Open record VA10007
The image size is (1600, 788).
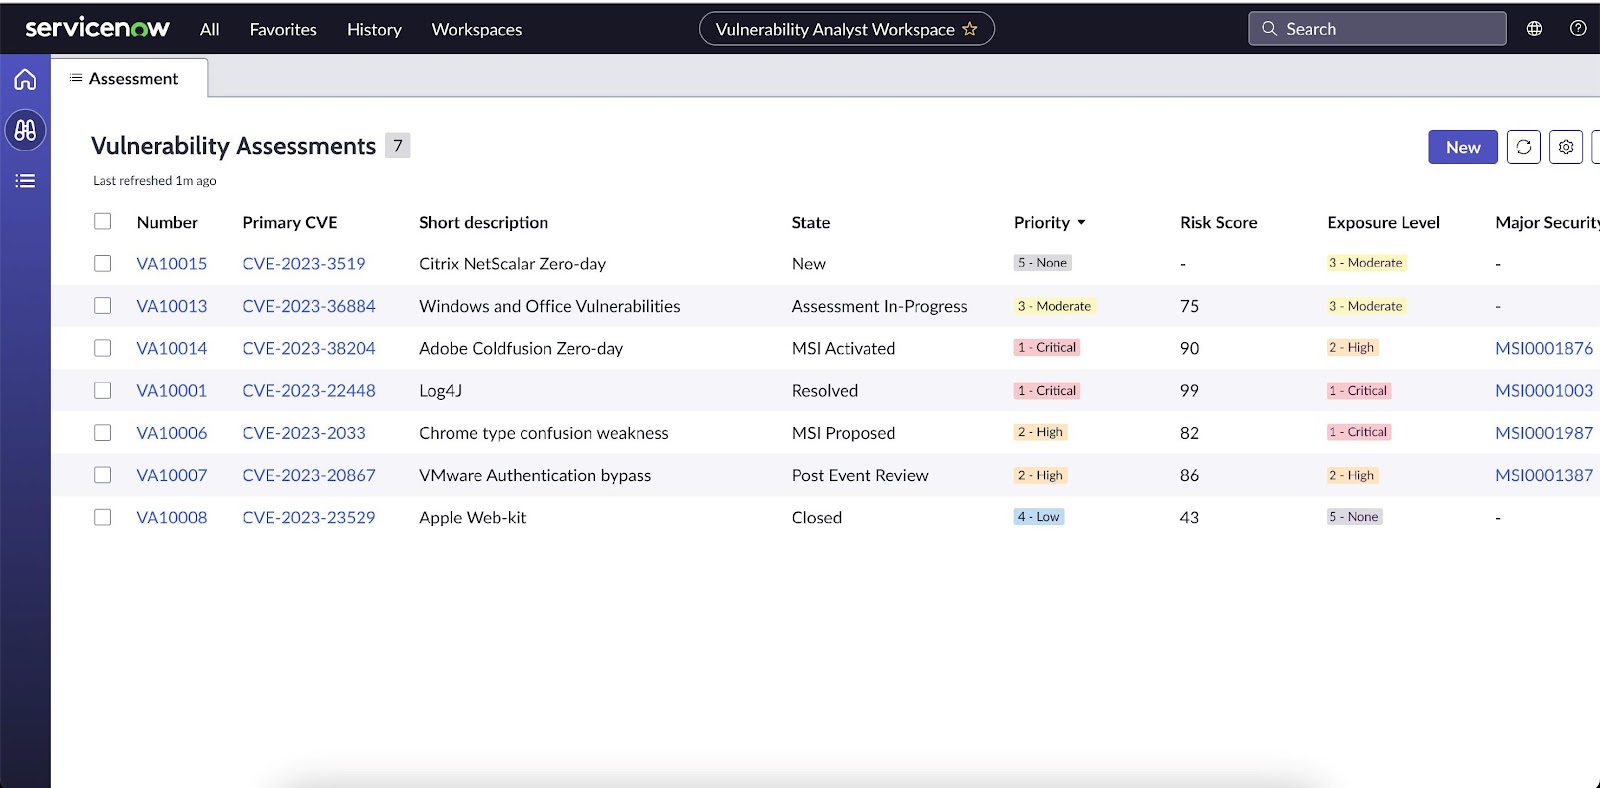click(x=172, y=475)
